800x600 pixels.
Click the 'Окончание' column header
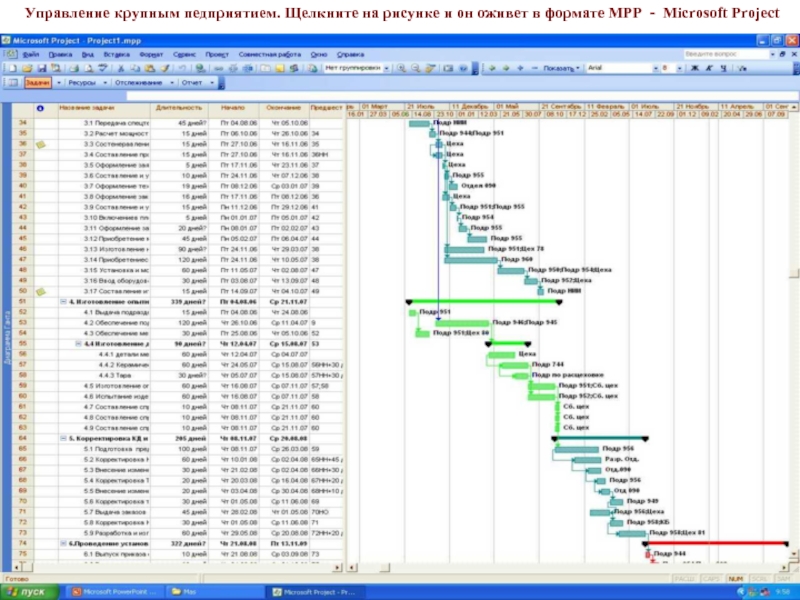284,108
